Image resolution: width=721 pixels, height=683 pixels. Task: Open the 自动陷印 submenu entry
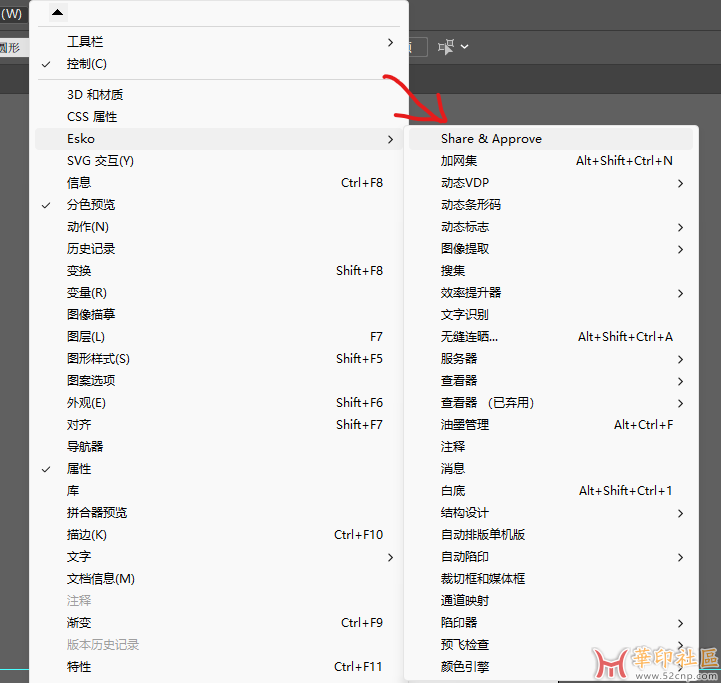click(x=551, y=557)
